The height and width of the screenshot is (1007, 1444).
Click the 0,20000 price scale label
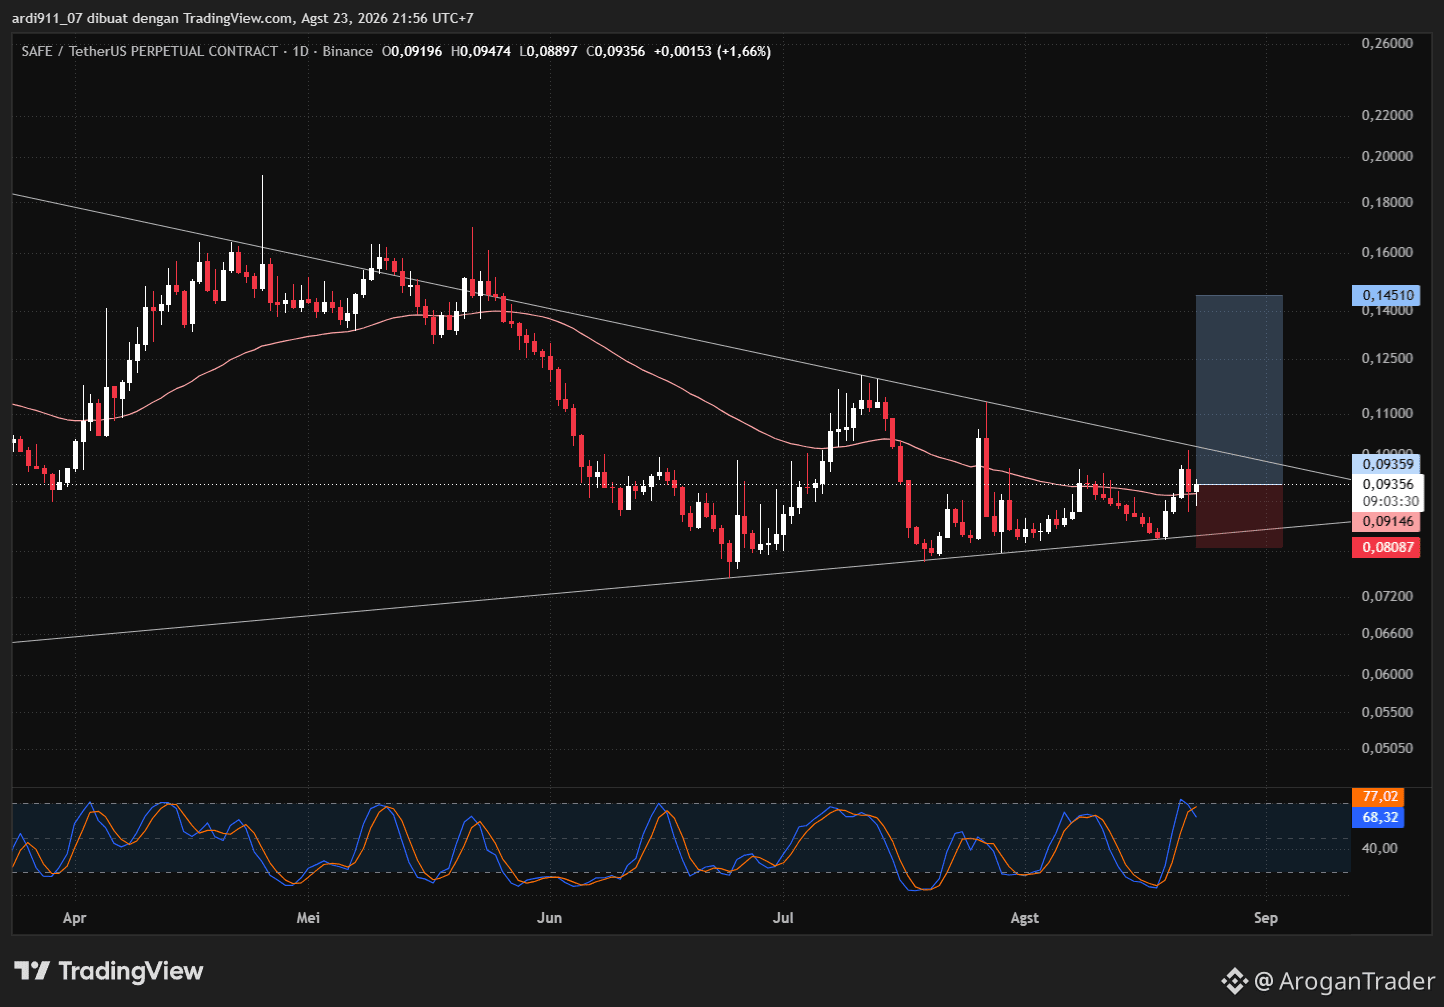coord(1387,156)
